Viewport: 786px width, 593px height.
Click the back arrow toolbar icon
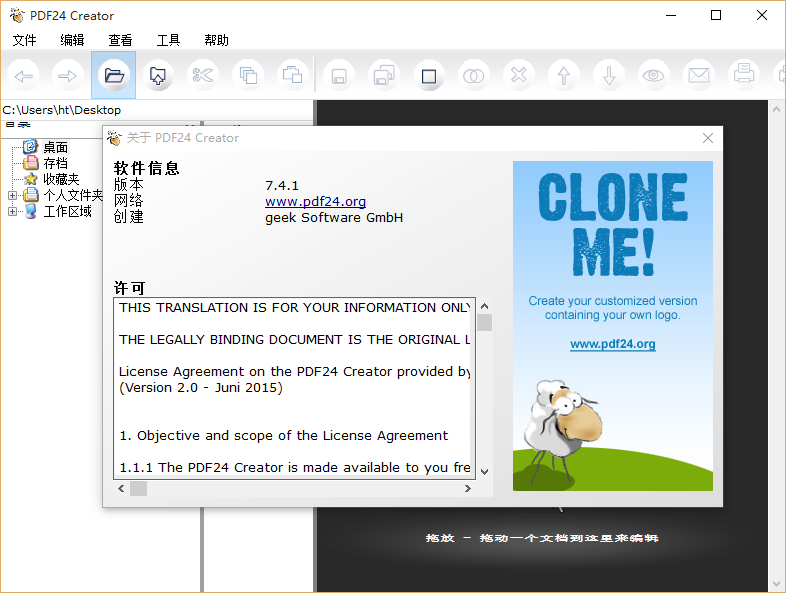click(24, 75)
